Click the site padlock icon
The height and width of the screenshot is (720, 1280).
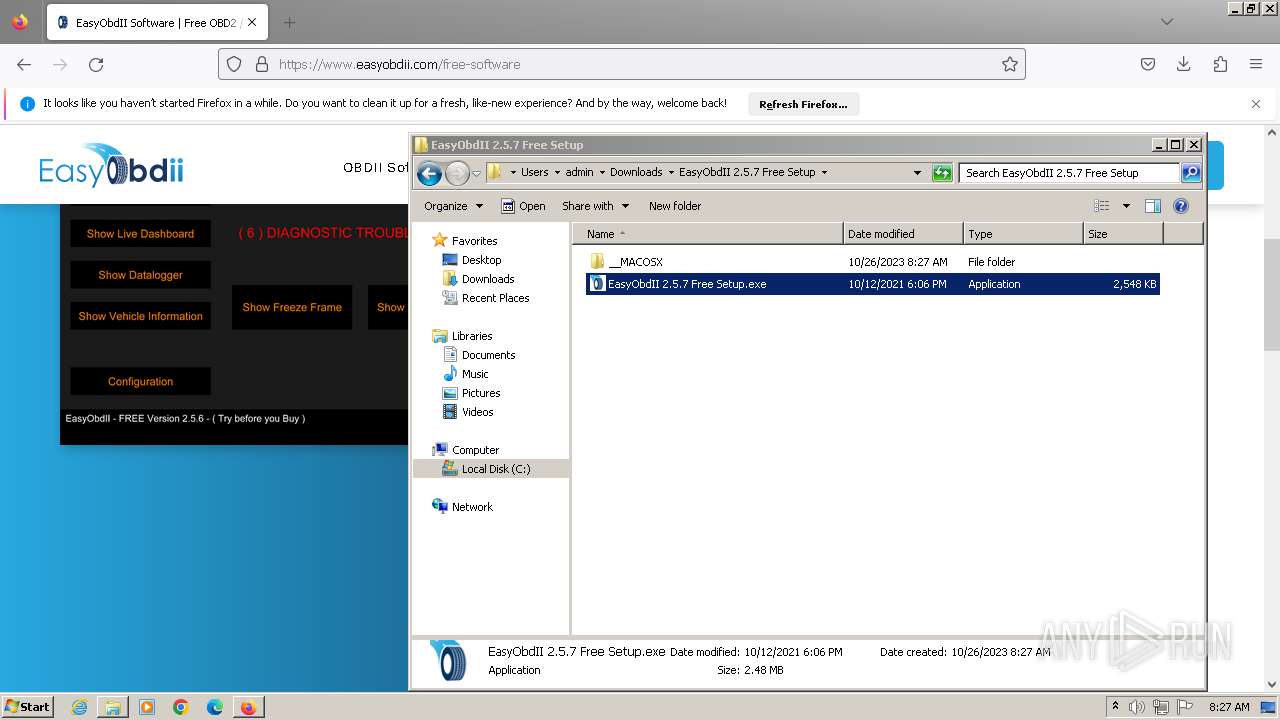262,64
